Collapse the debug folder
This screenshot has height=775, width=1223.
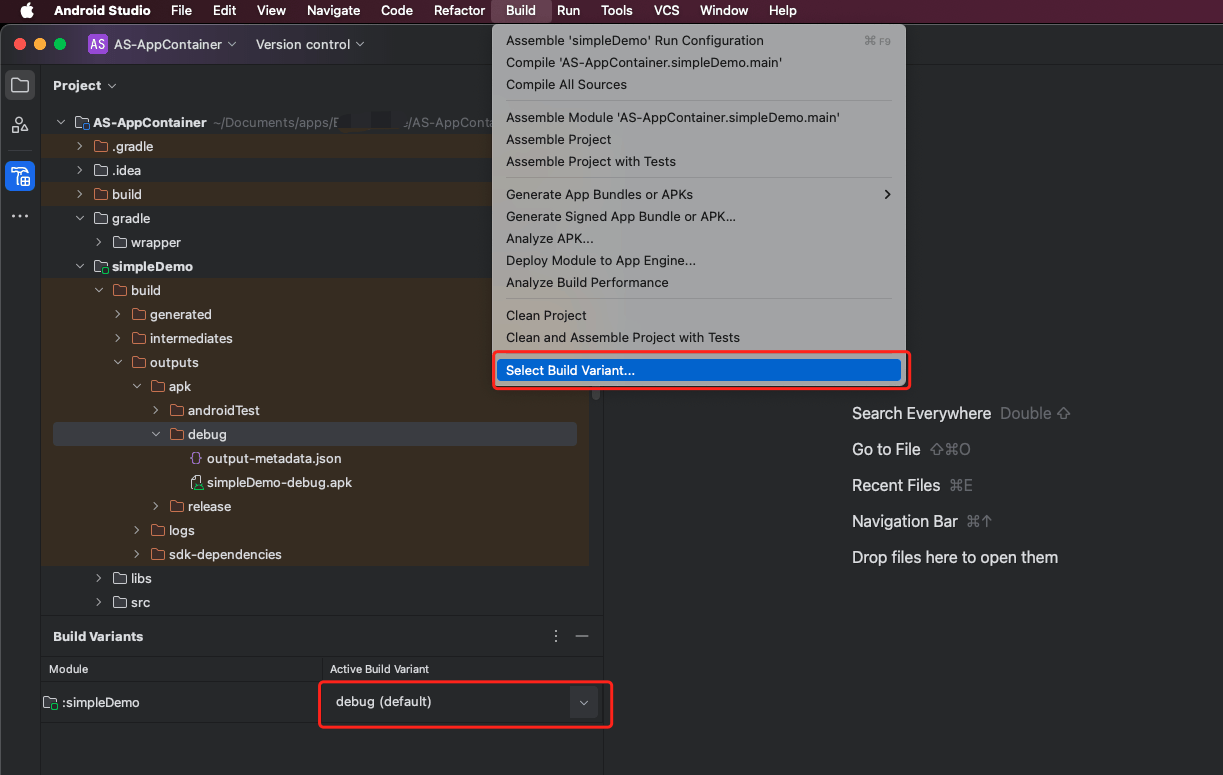pyautogui.click(x=156, y=435)
